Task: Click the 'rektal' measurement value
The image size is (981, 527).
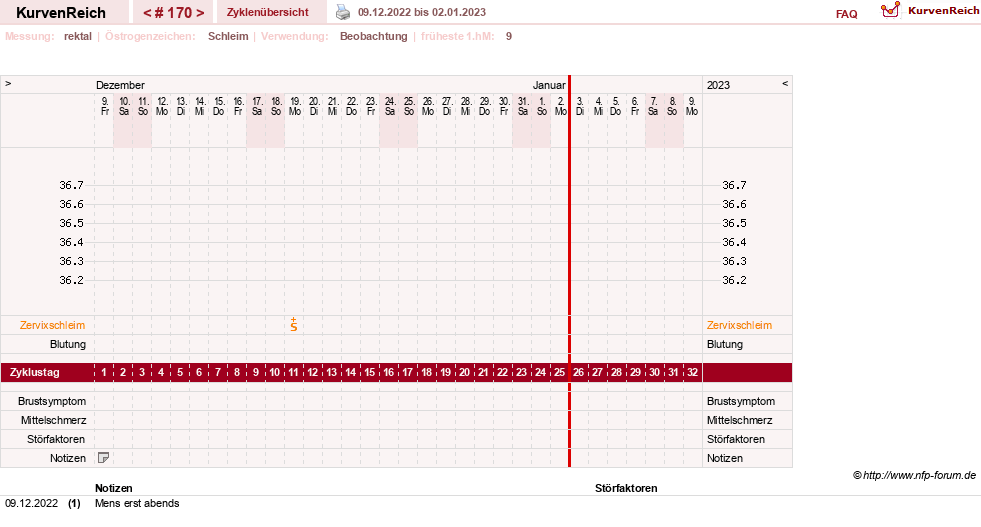Action: (78, 36)
